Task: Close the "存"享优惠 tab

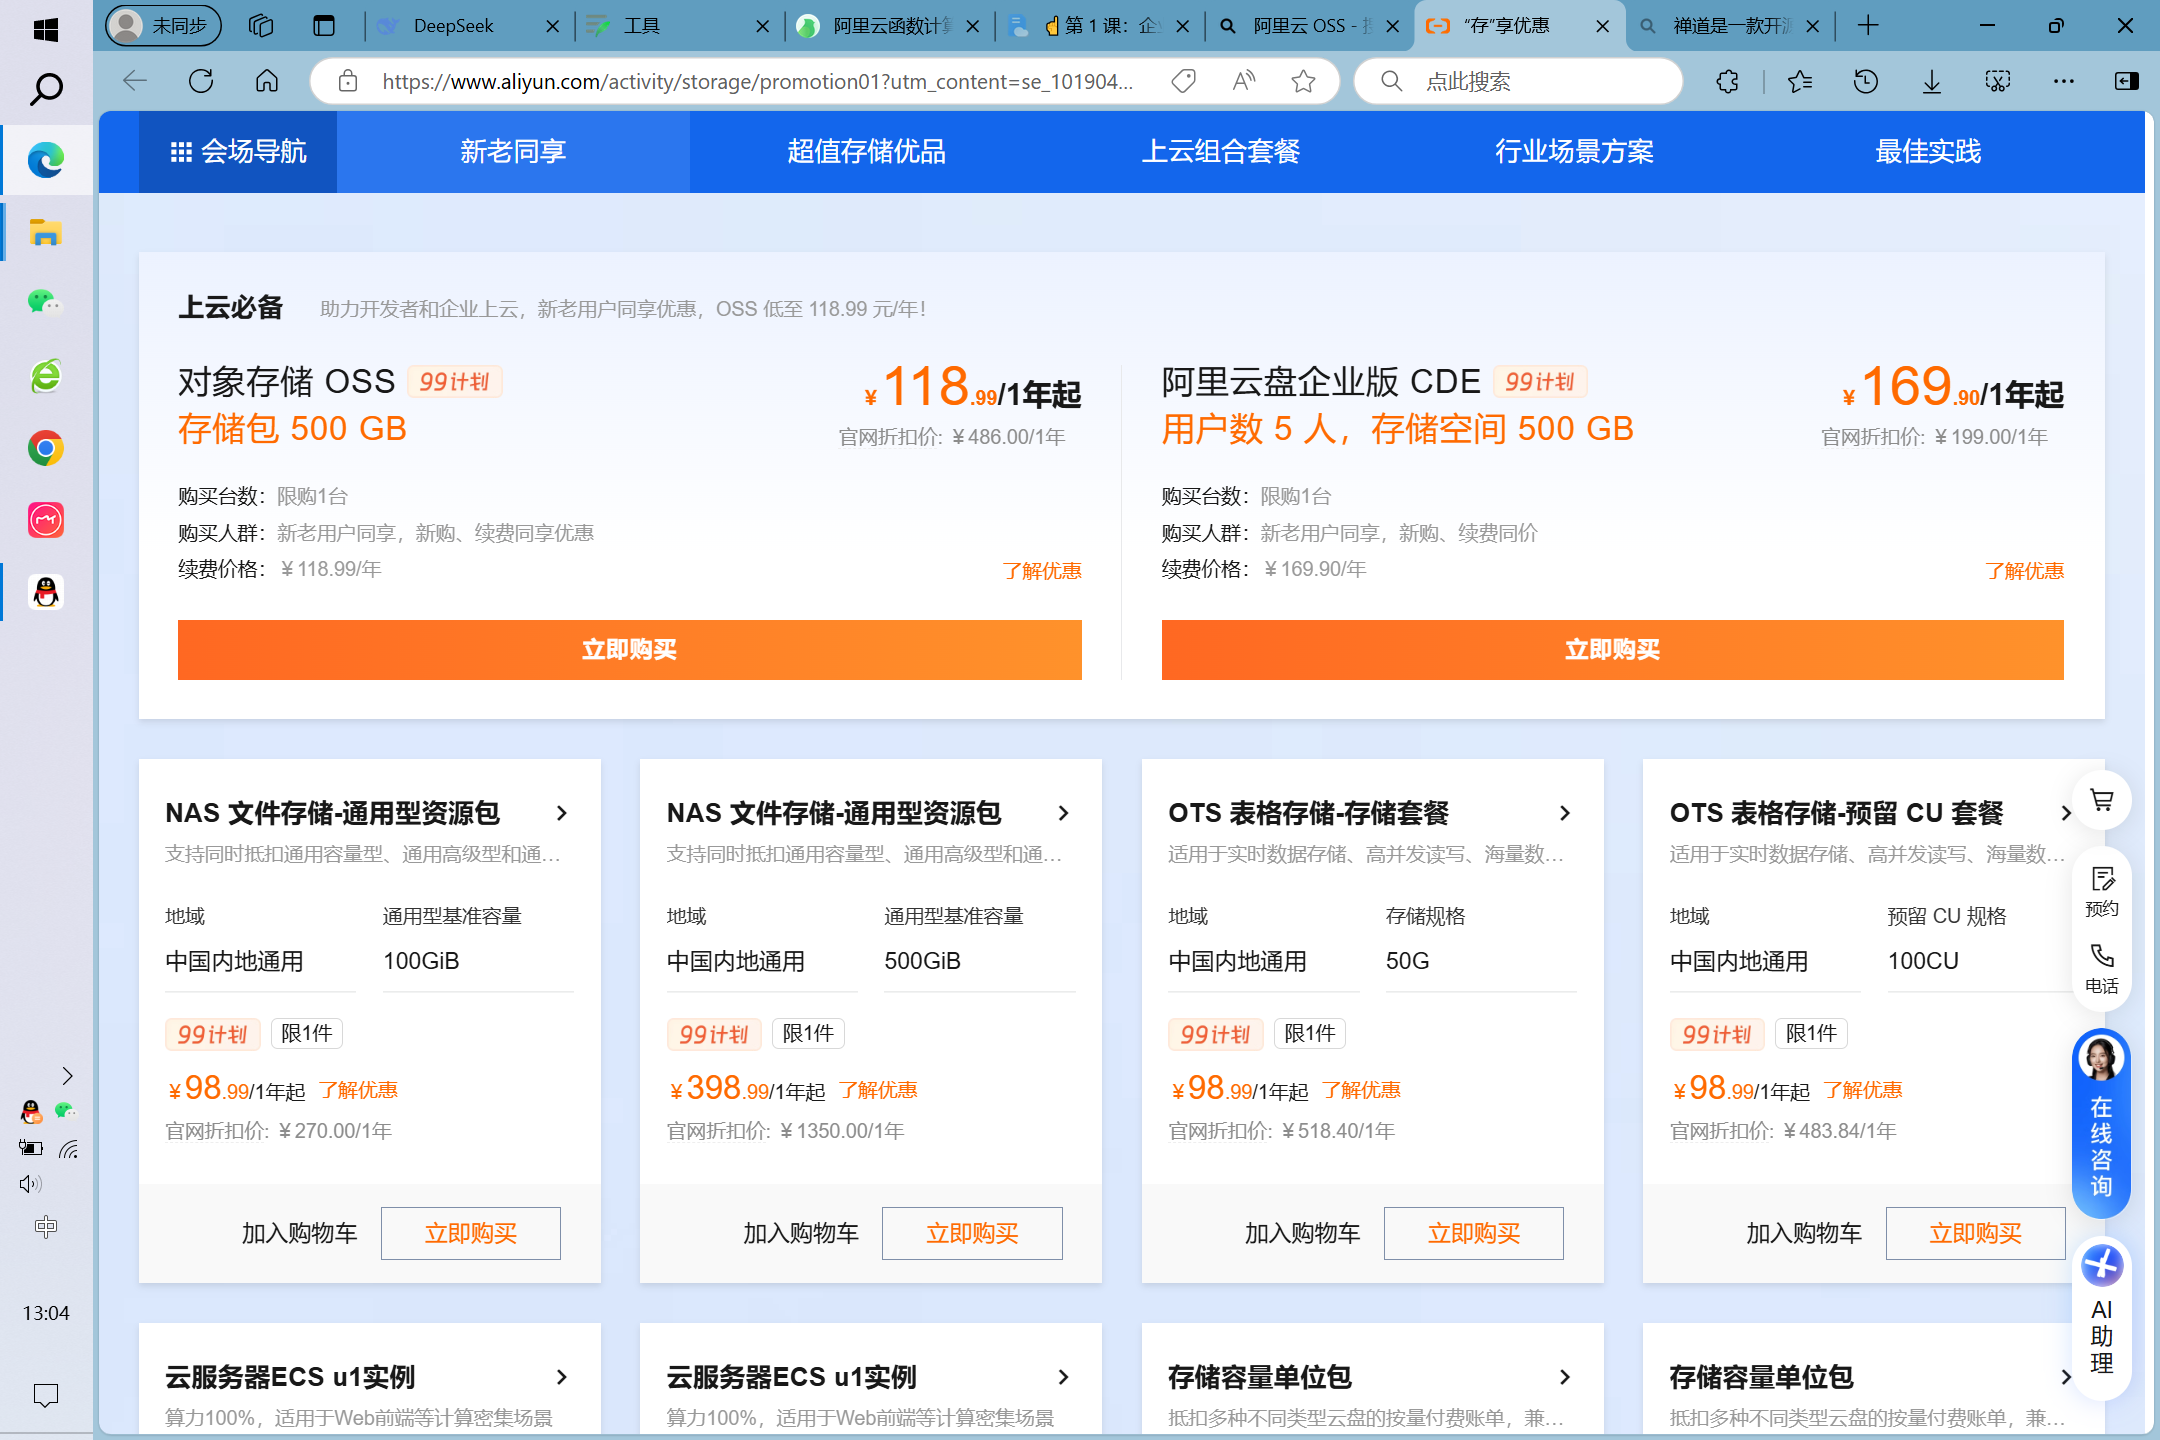Action: pos(1603,27)
